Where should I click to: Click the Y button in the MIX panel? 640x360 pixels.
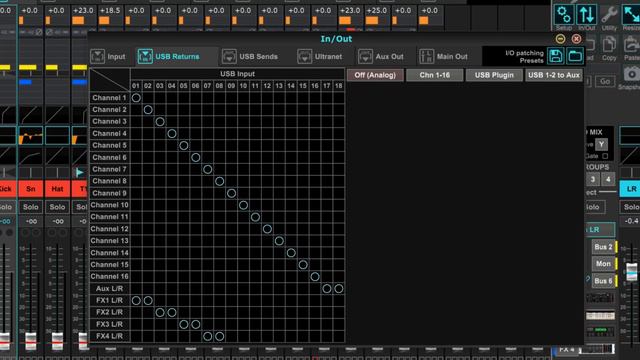click(x=601, y=144)
